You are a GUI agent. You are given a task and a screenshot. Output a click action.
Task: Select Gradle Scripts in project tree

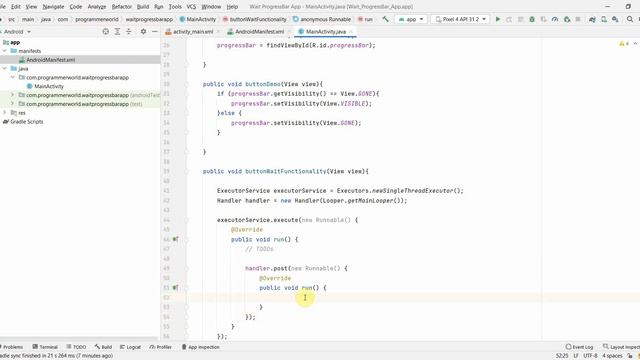click(27, 122)
